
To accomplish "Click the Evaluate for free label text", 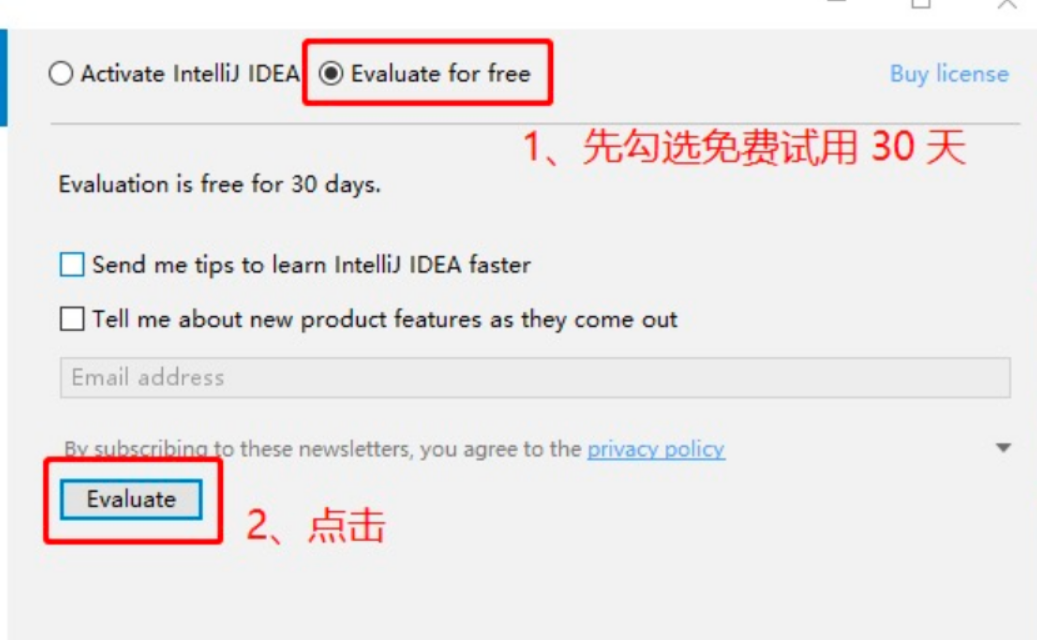I will click(440, 73).
